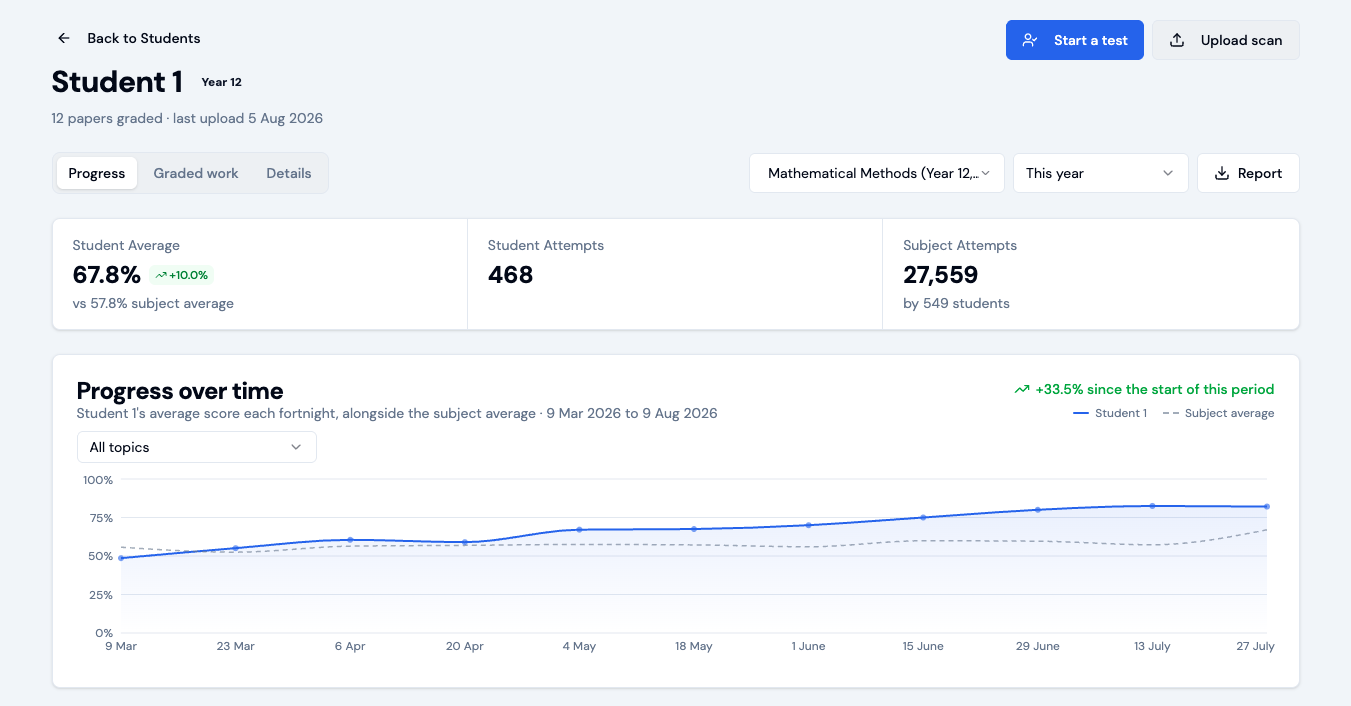Screen dimensions: 1351x706
Task: Click the back arrow icon
Action: click(x=64, y=38)
